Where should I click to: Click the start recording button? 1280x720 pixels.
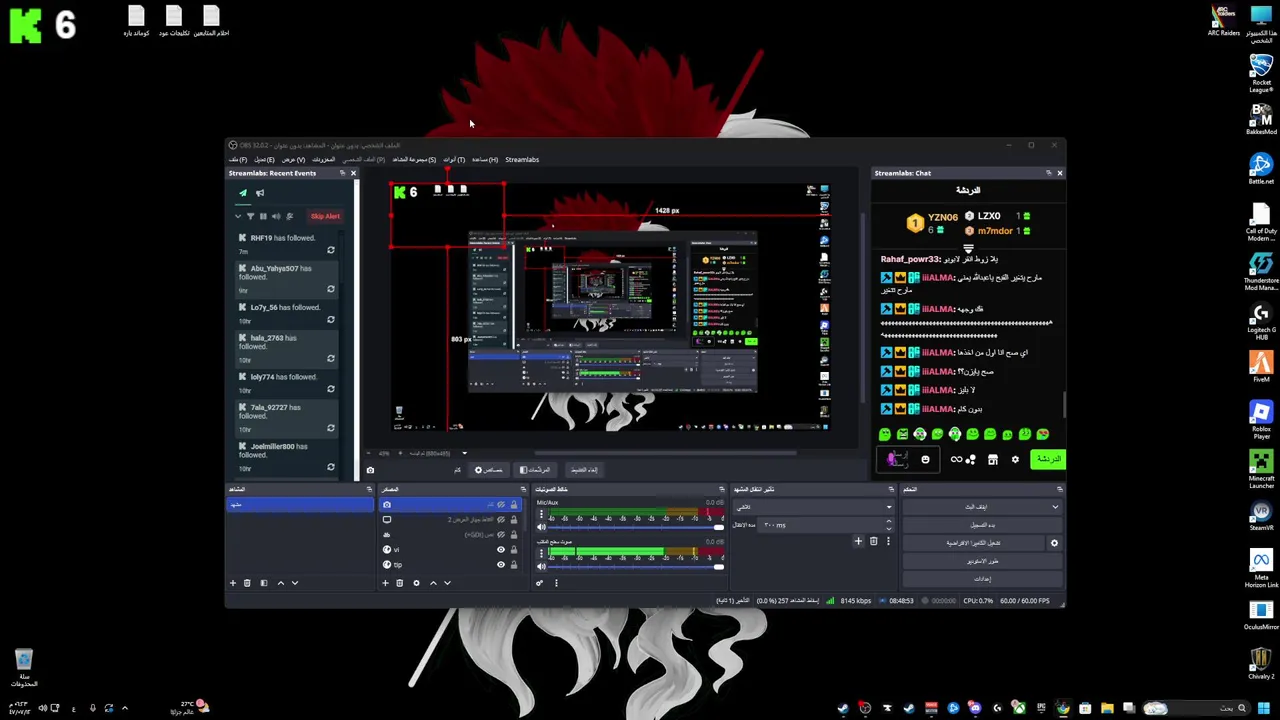point(982,525)
